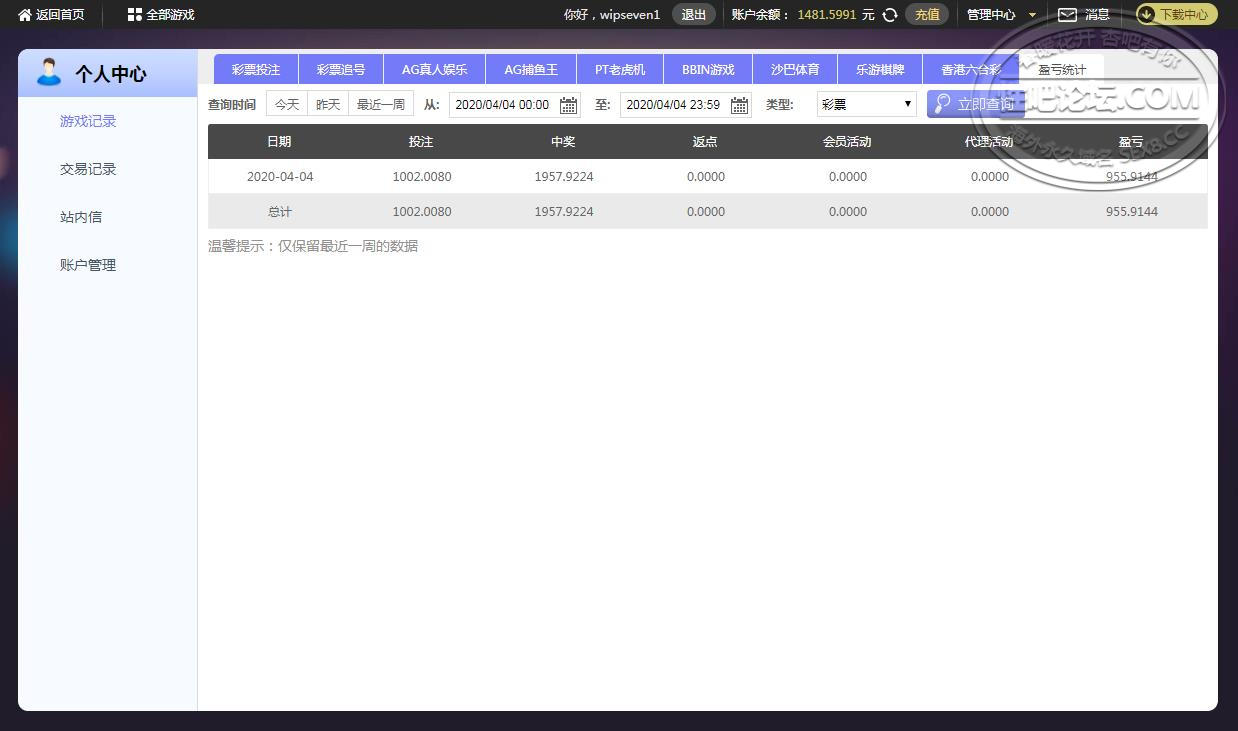Refresh the account balance

pos(890,15)
